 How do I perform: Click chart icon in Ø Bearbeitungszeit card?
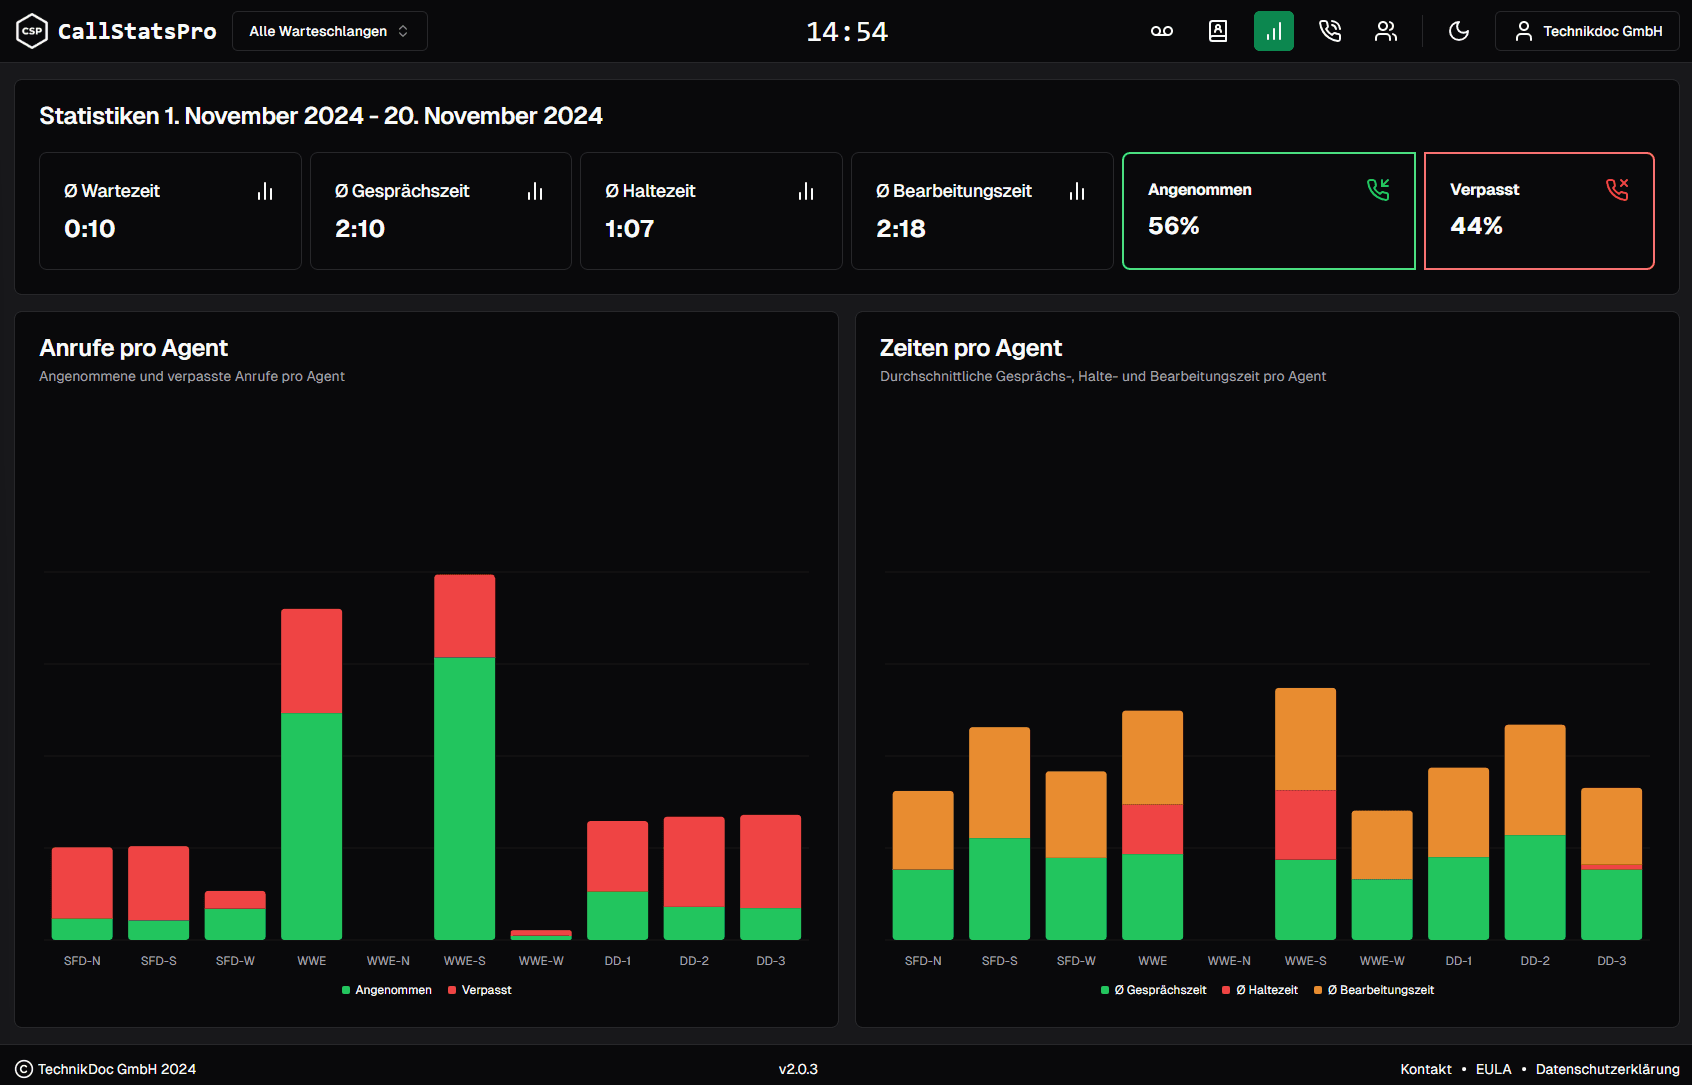[1077, 191]
